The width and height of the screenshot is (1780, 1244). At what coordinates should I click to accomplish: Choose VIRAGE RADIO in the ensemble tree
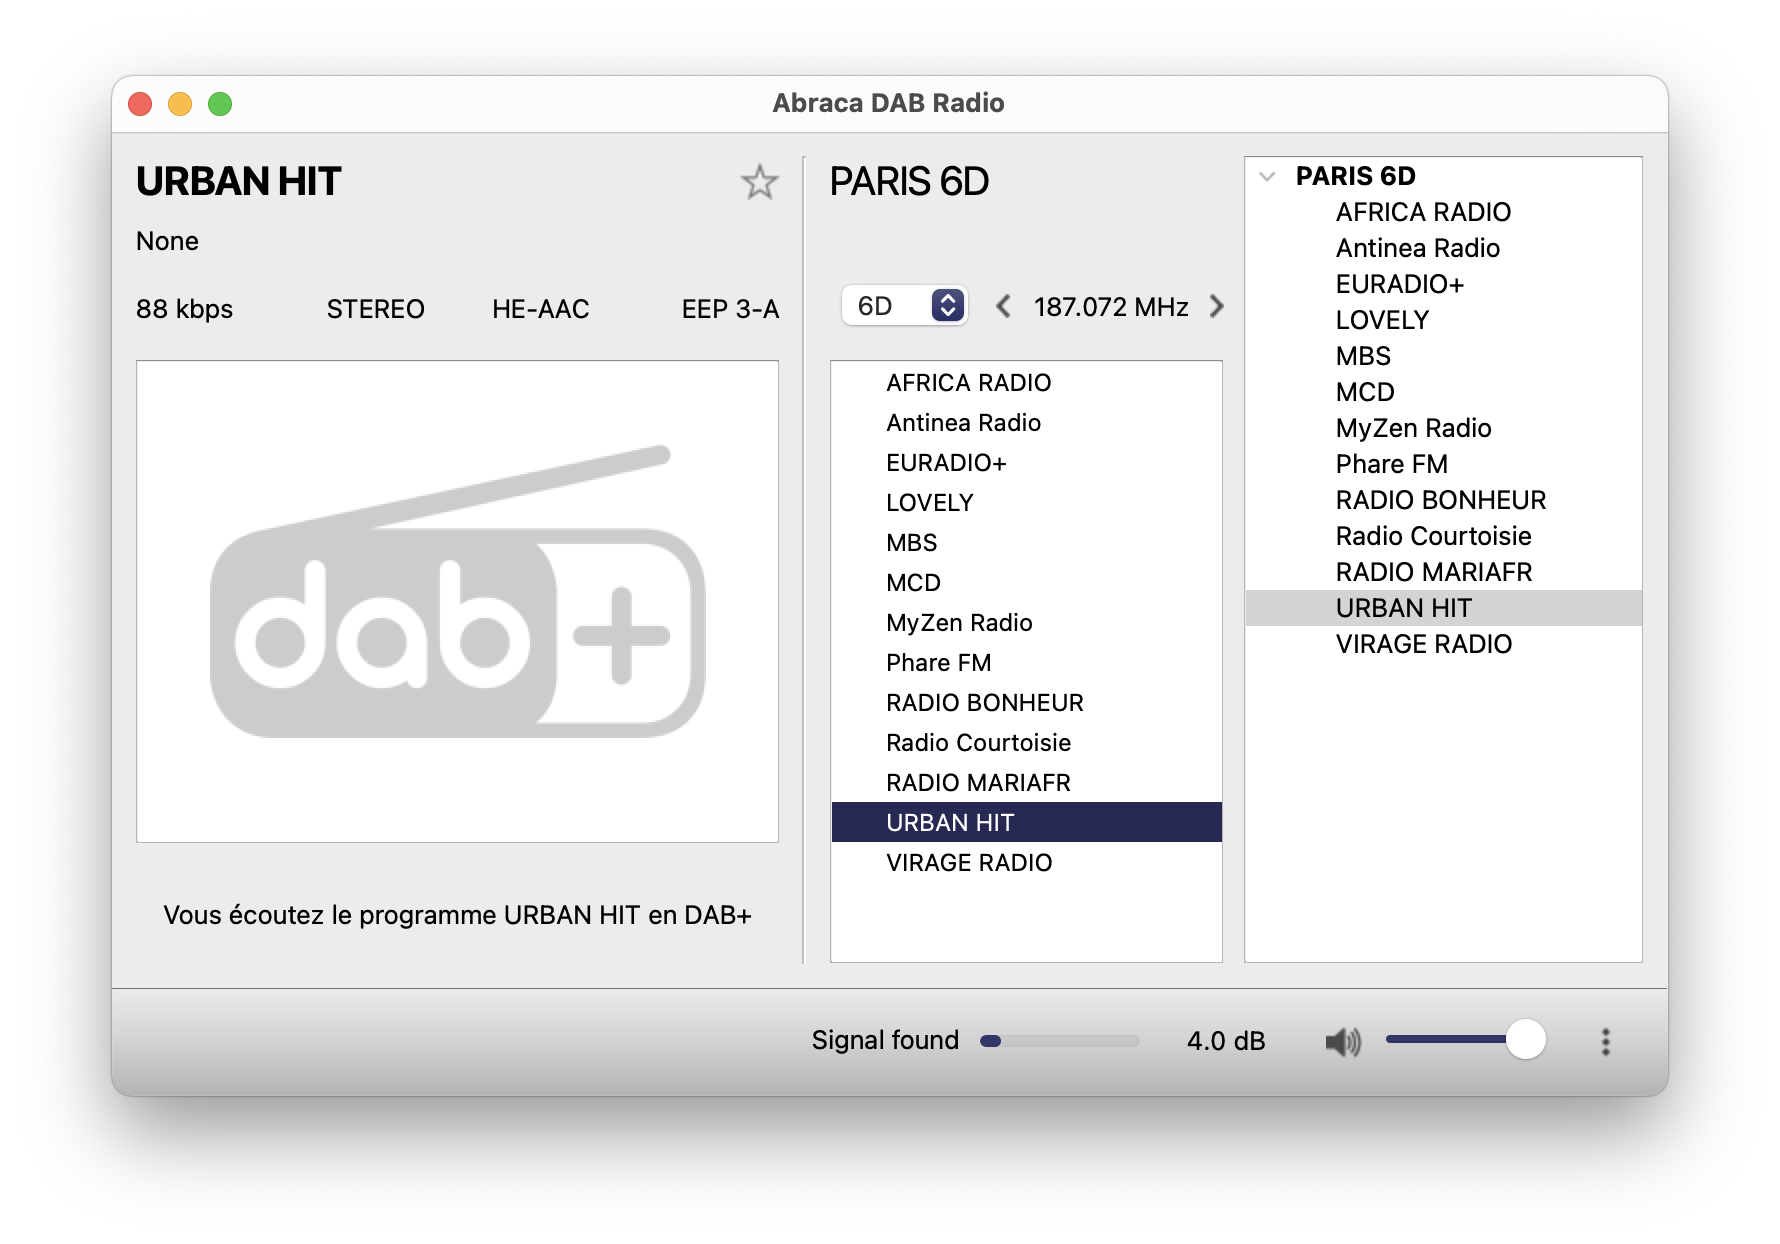pyautogui.click(x=1443, y=644)
